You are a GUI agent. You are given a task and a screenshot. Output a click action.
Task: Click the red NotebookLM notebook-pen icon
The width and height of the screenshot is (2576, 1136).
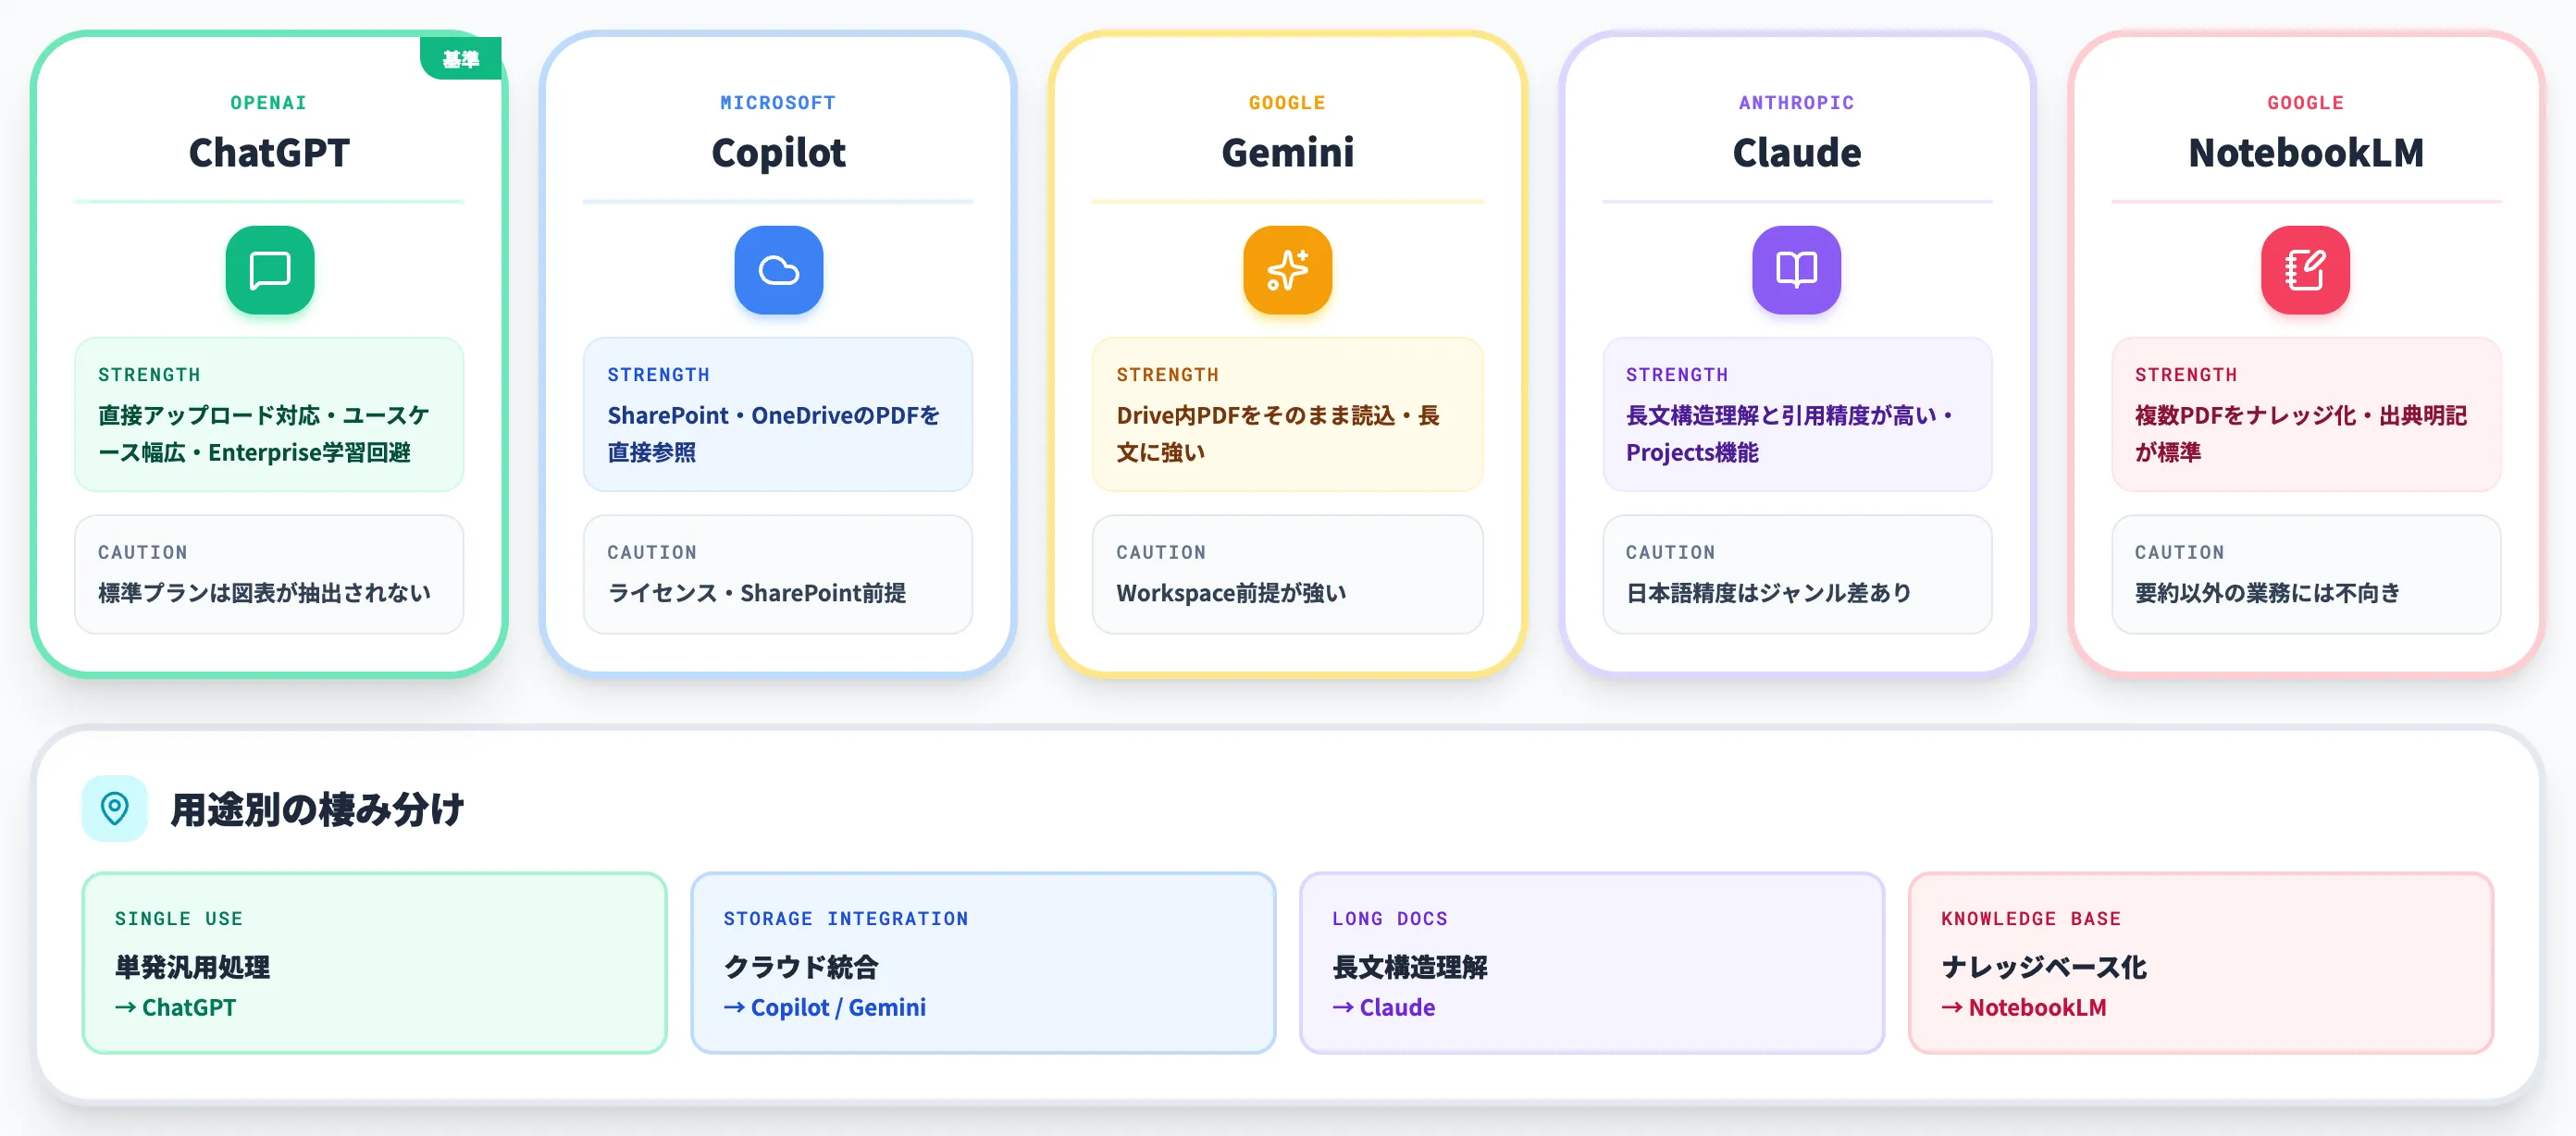tap(2305, 270)
